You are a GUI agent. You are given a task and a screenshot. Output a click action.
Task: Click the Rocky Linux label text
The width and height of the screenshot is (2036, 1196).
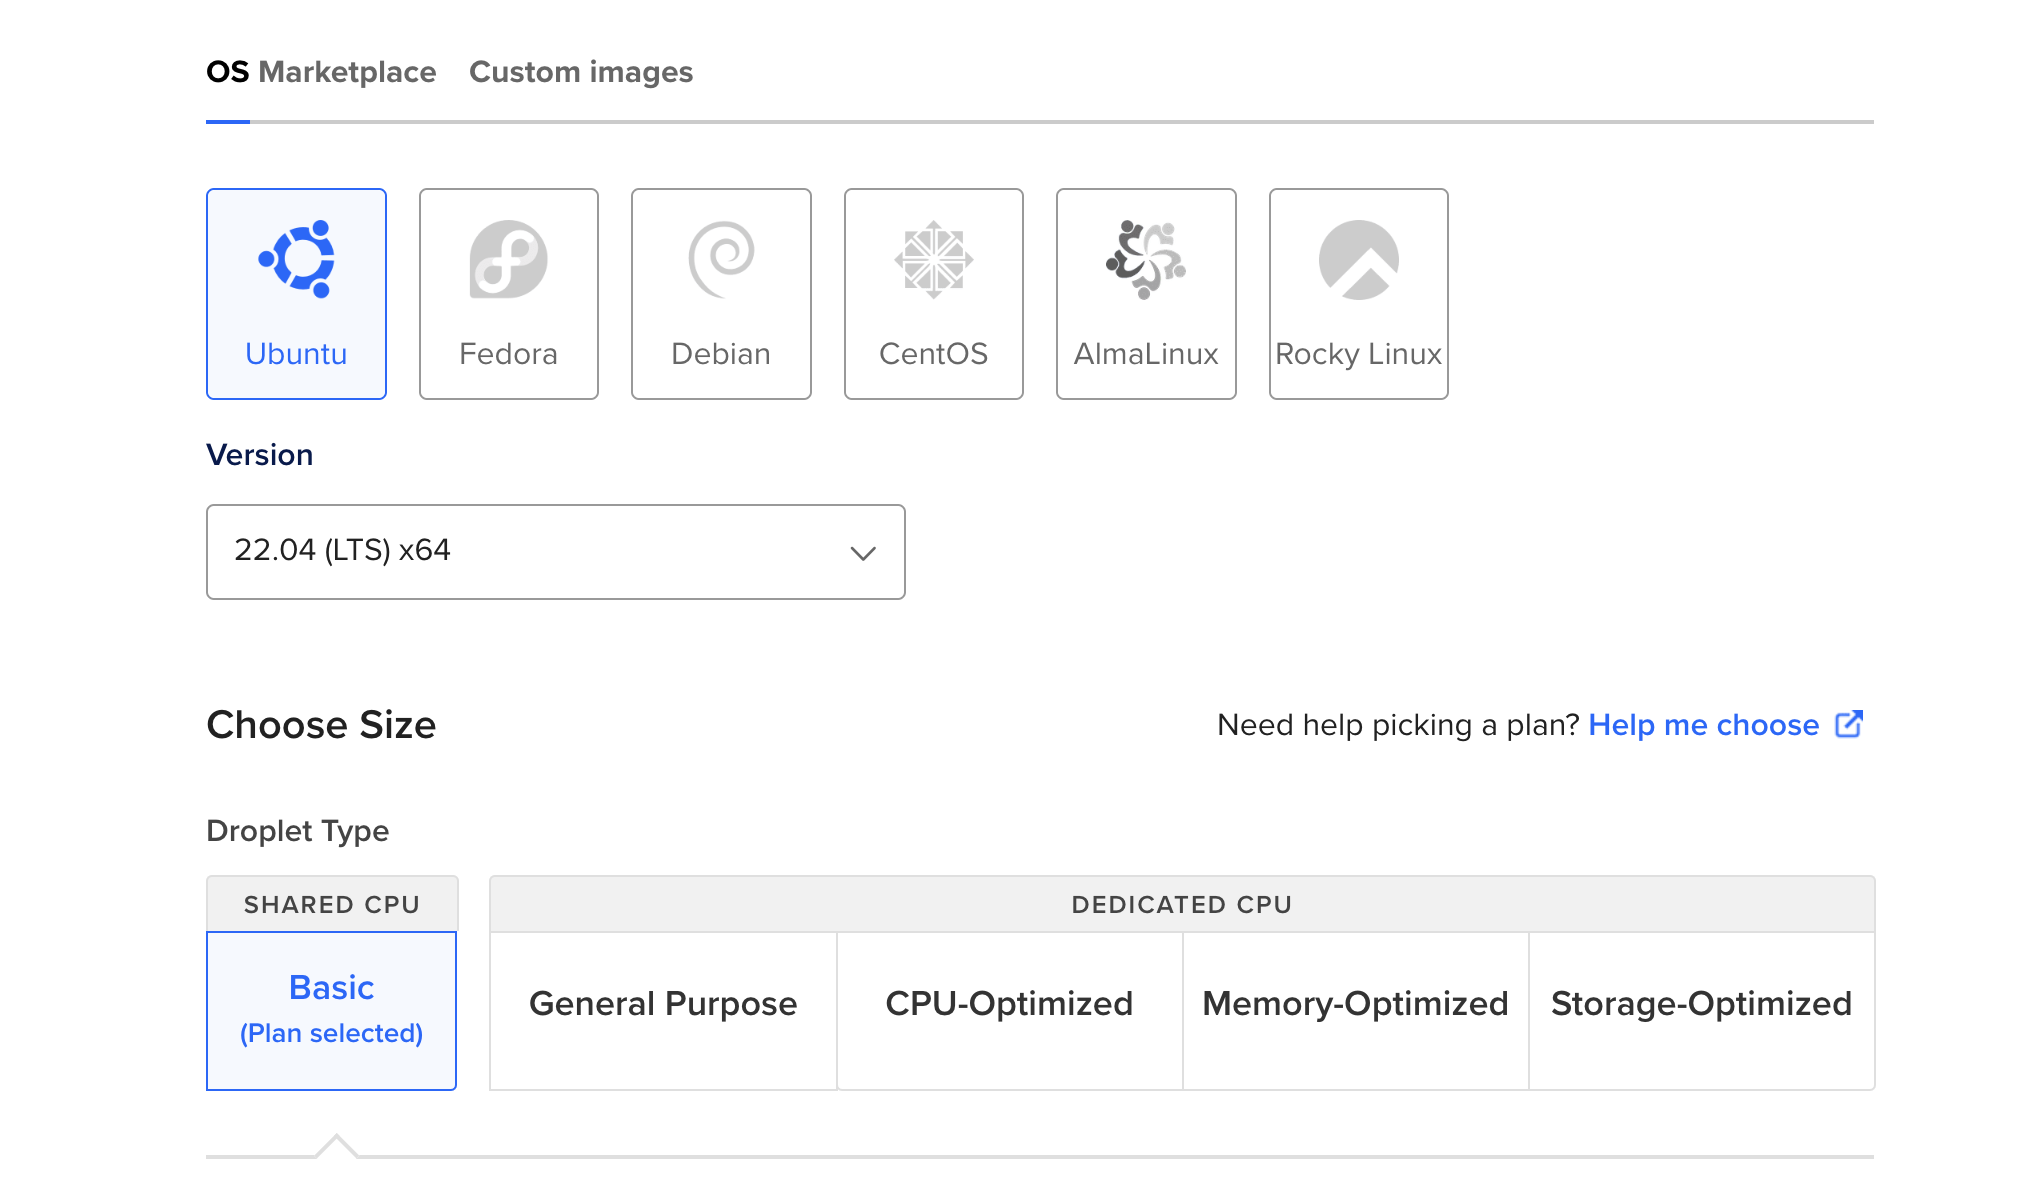coord(1359,354)
